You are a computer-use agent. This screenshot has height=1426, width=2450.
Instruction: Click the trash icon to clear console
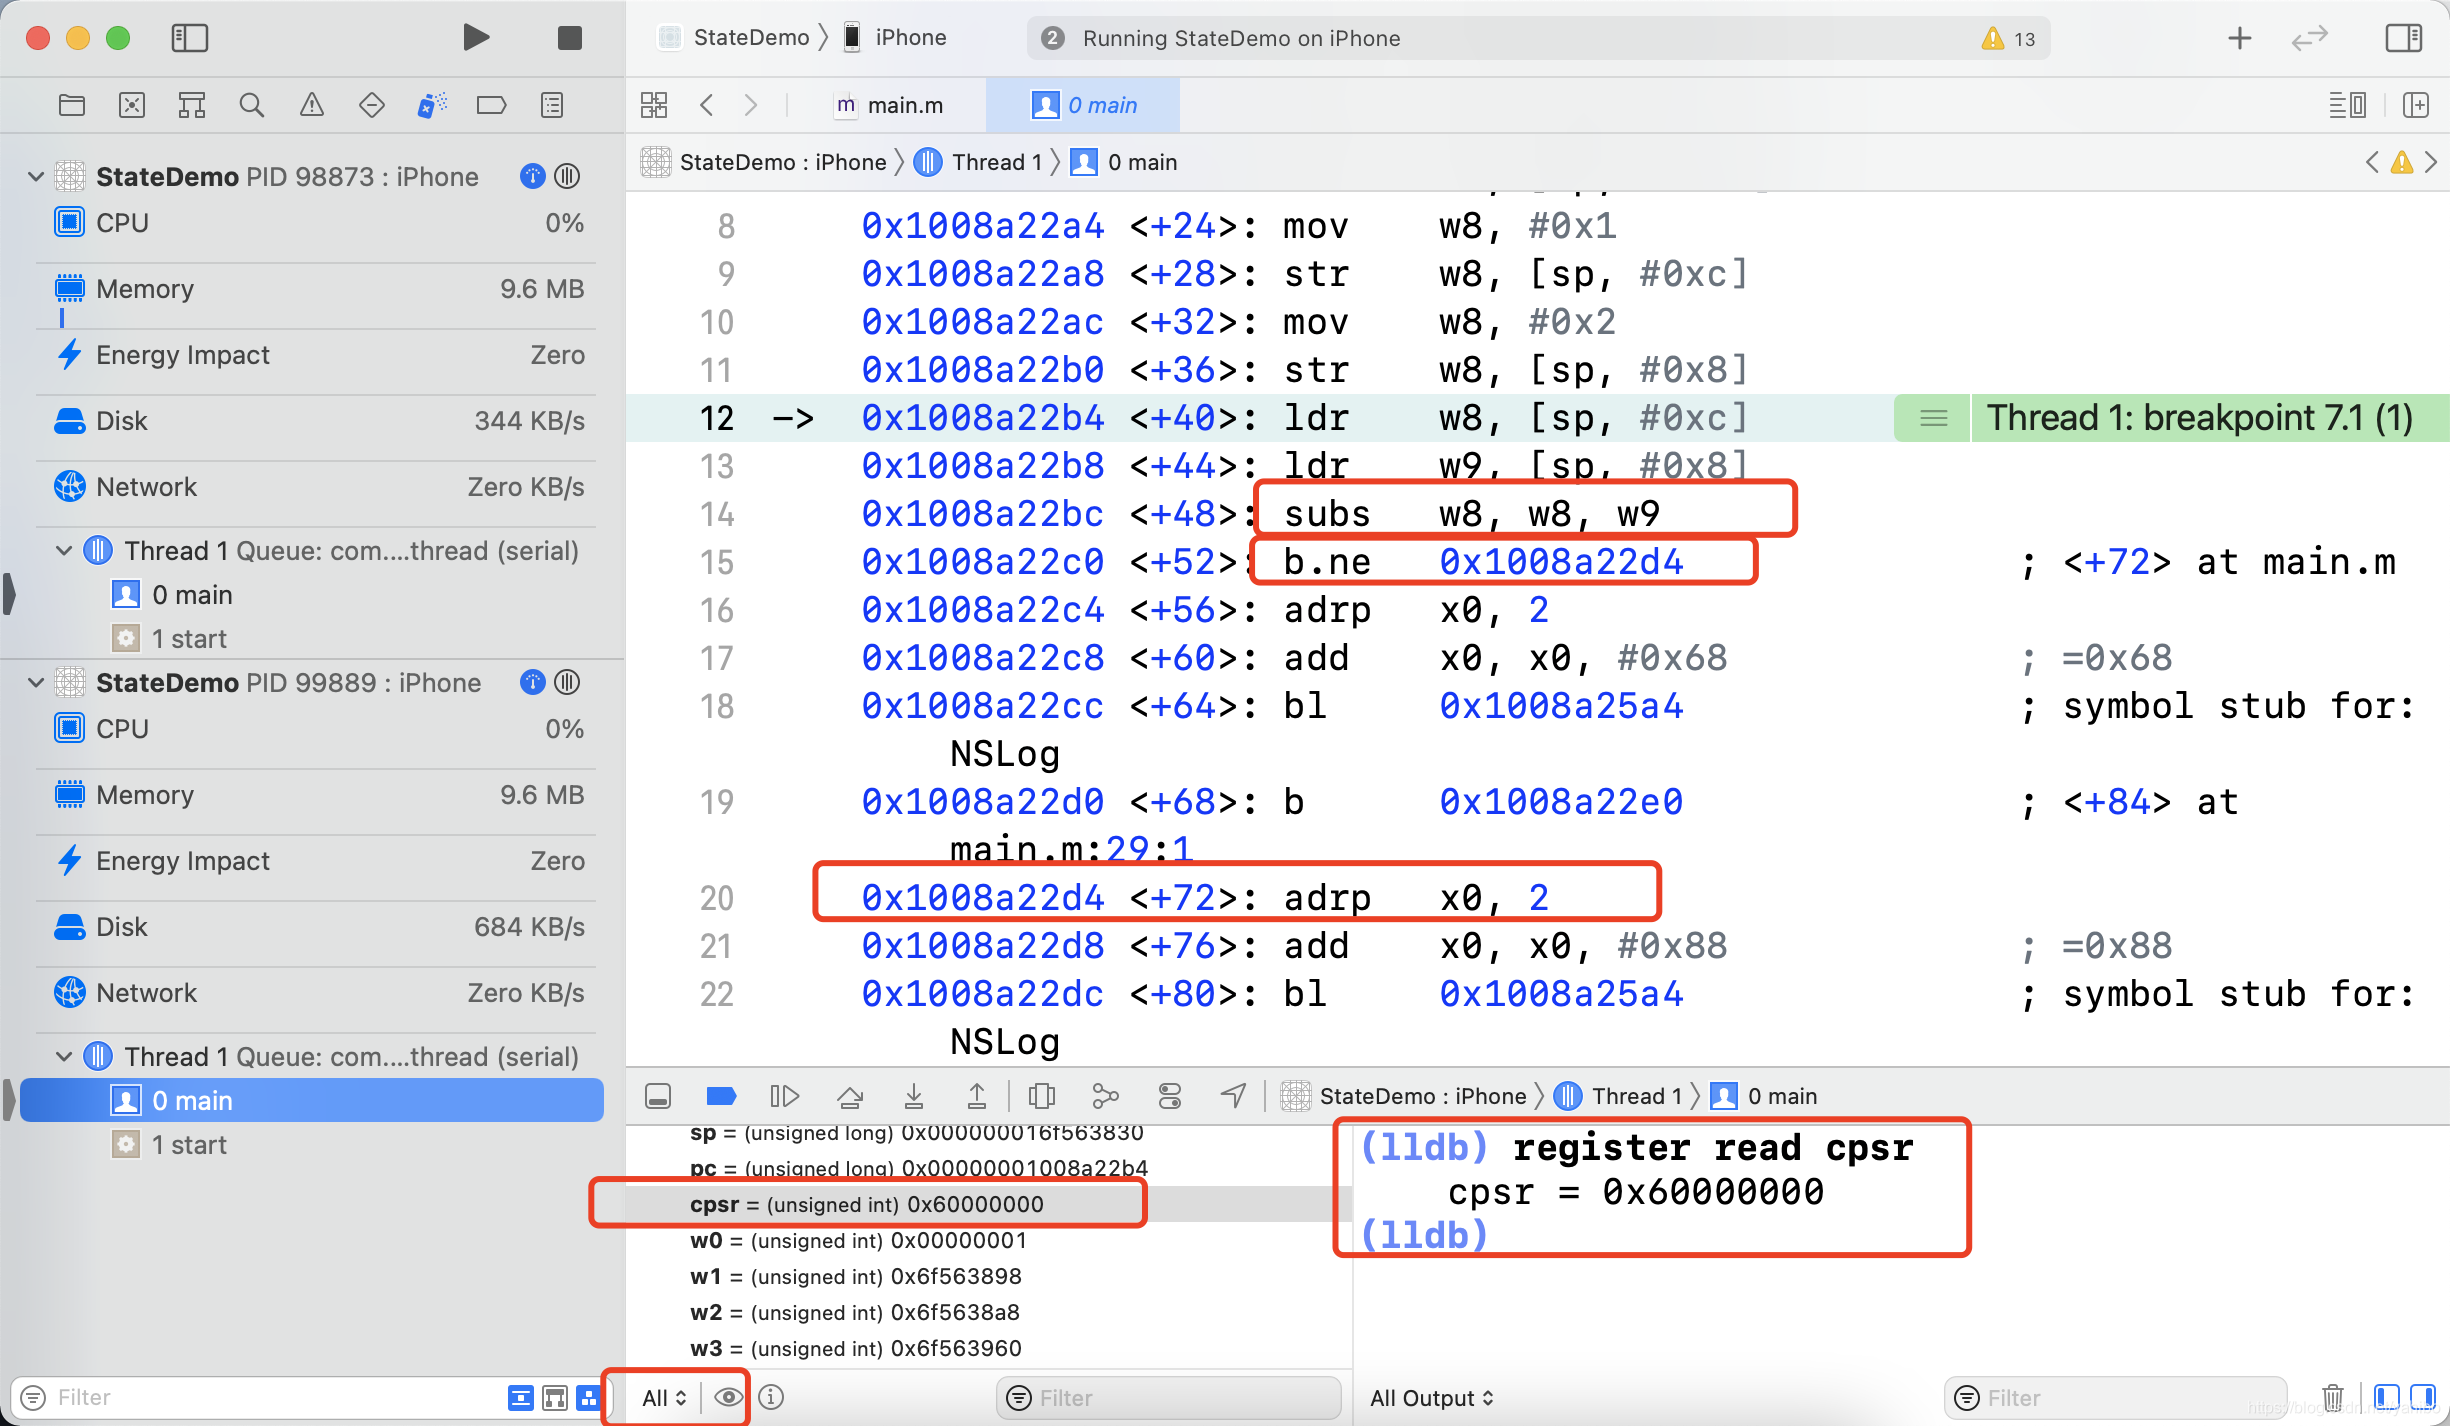(x=2333, y=1397)
